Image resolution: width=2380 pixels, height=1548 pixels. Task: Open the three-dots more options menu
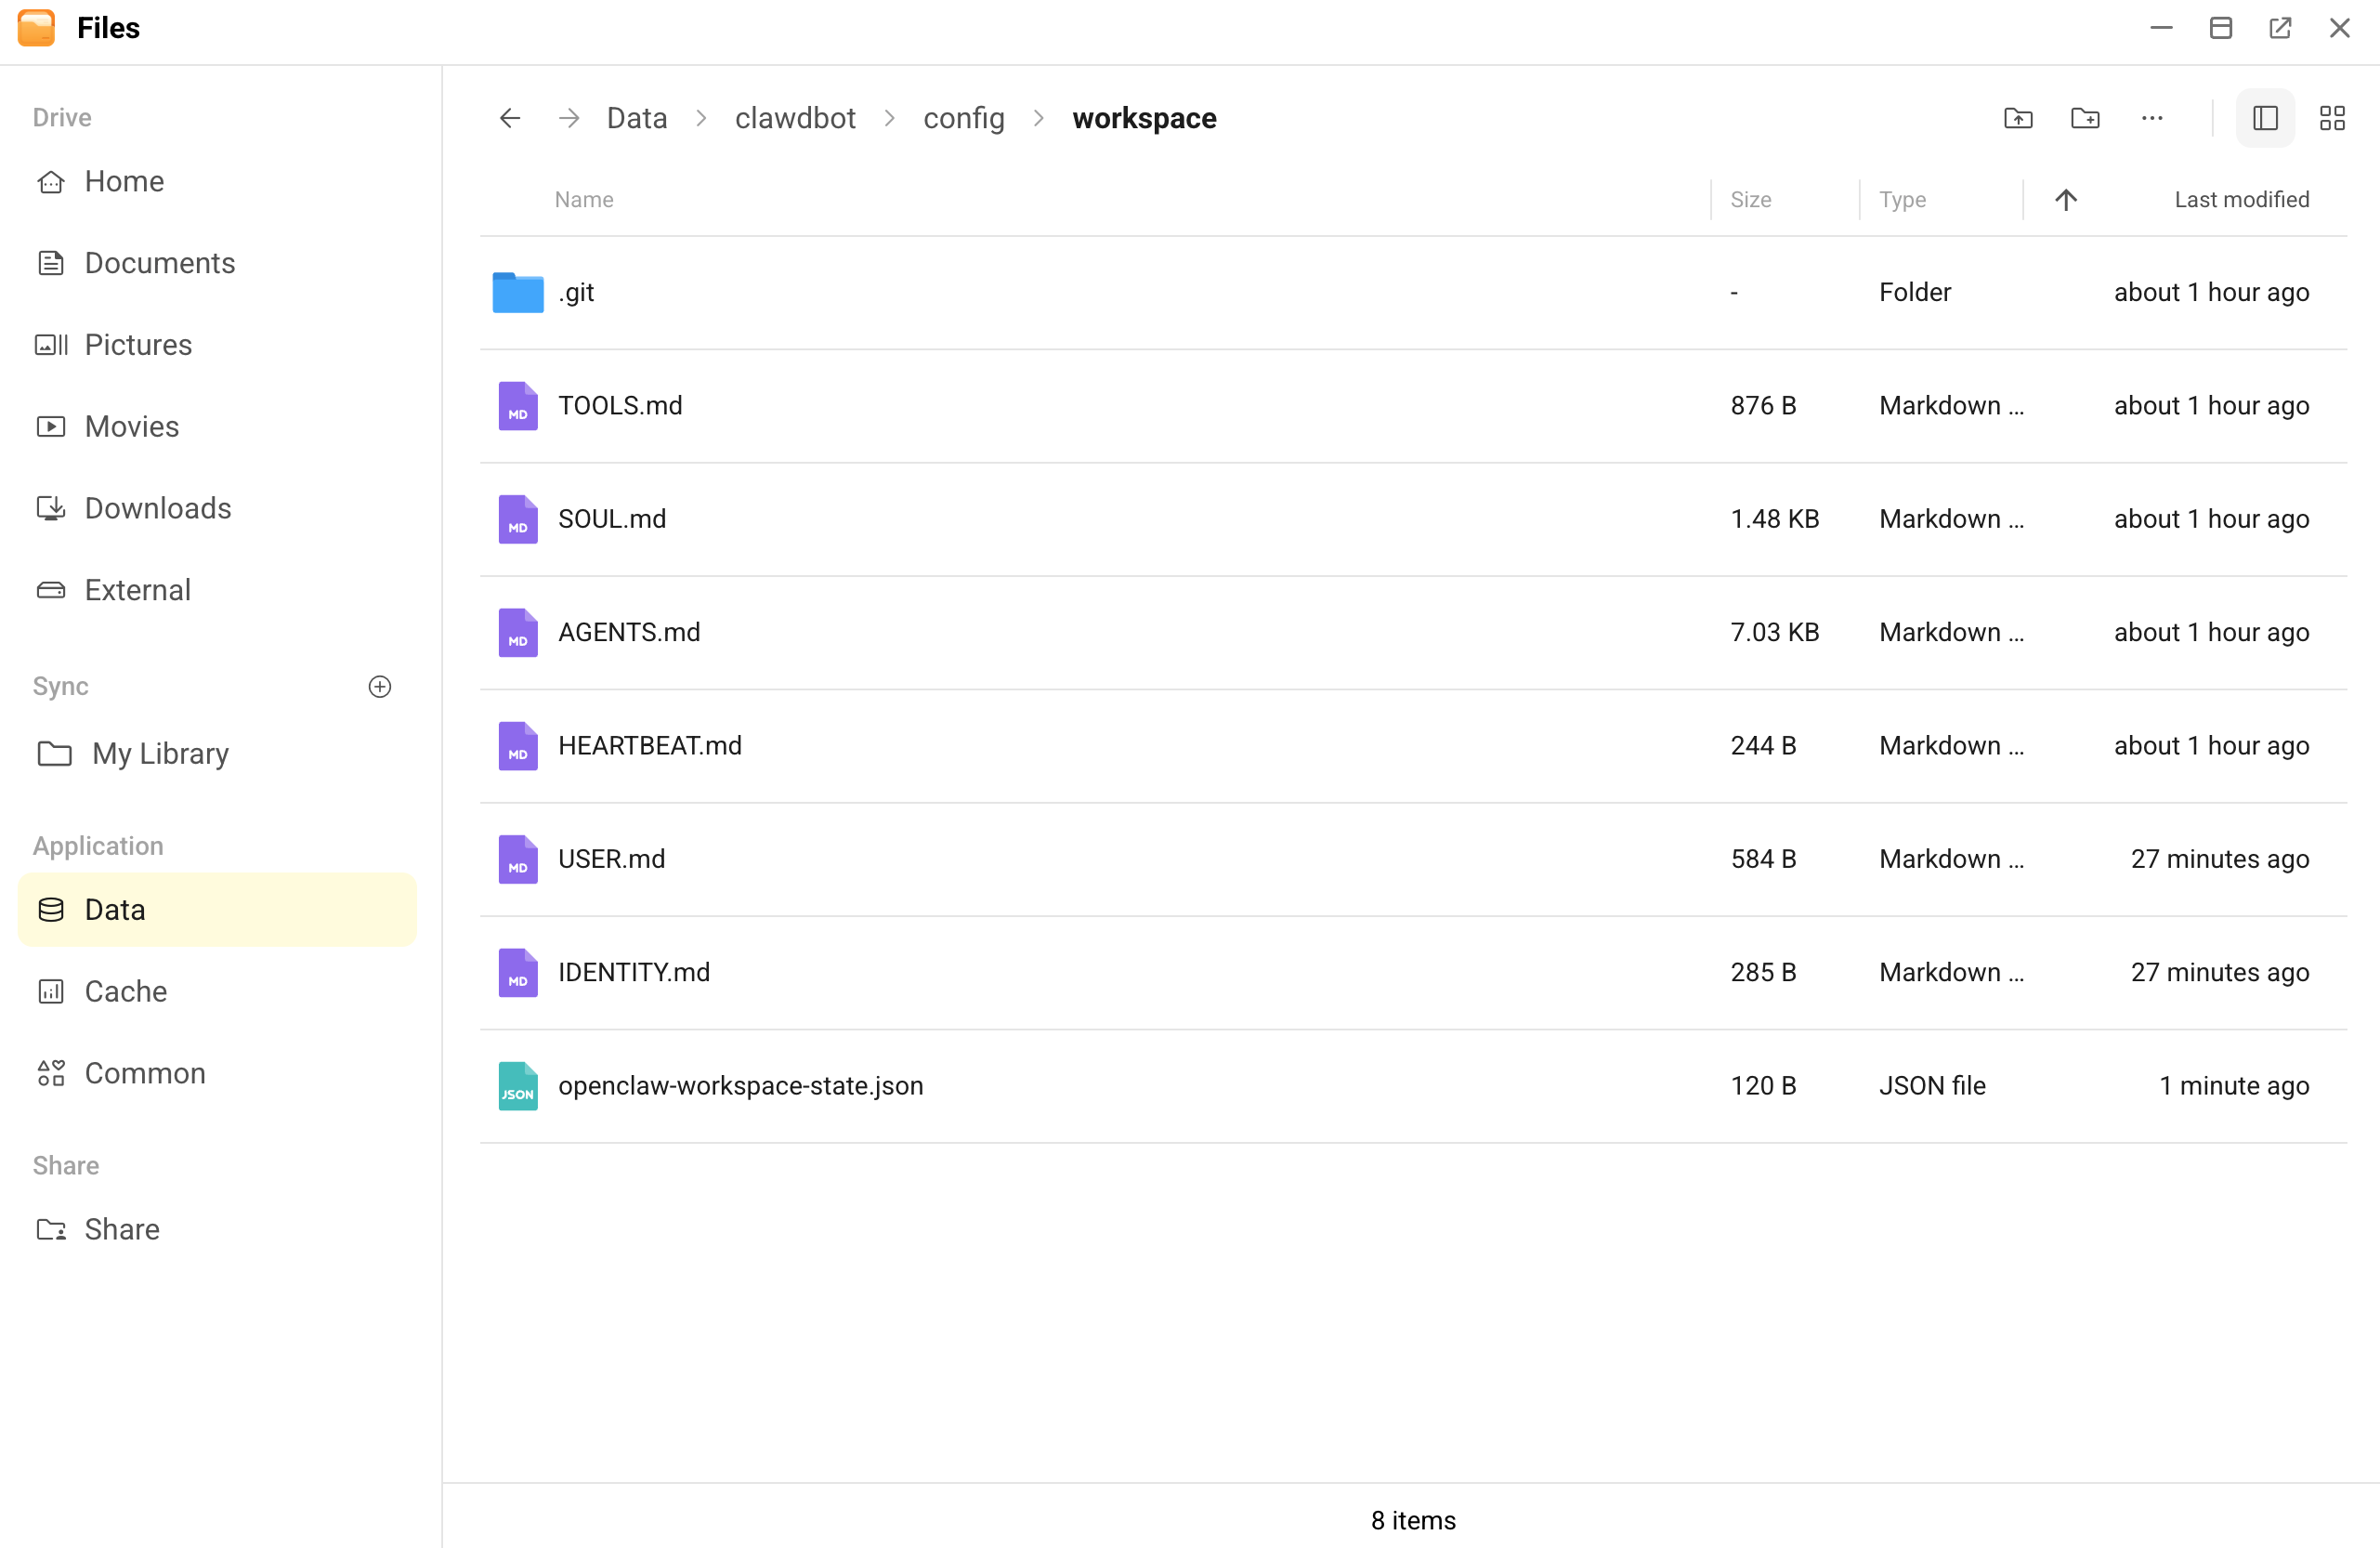(x=2152, y=118)
